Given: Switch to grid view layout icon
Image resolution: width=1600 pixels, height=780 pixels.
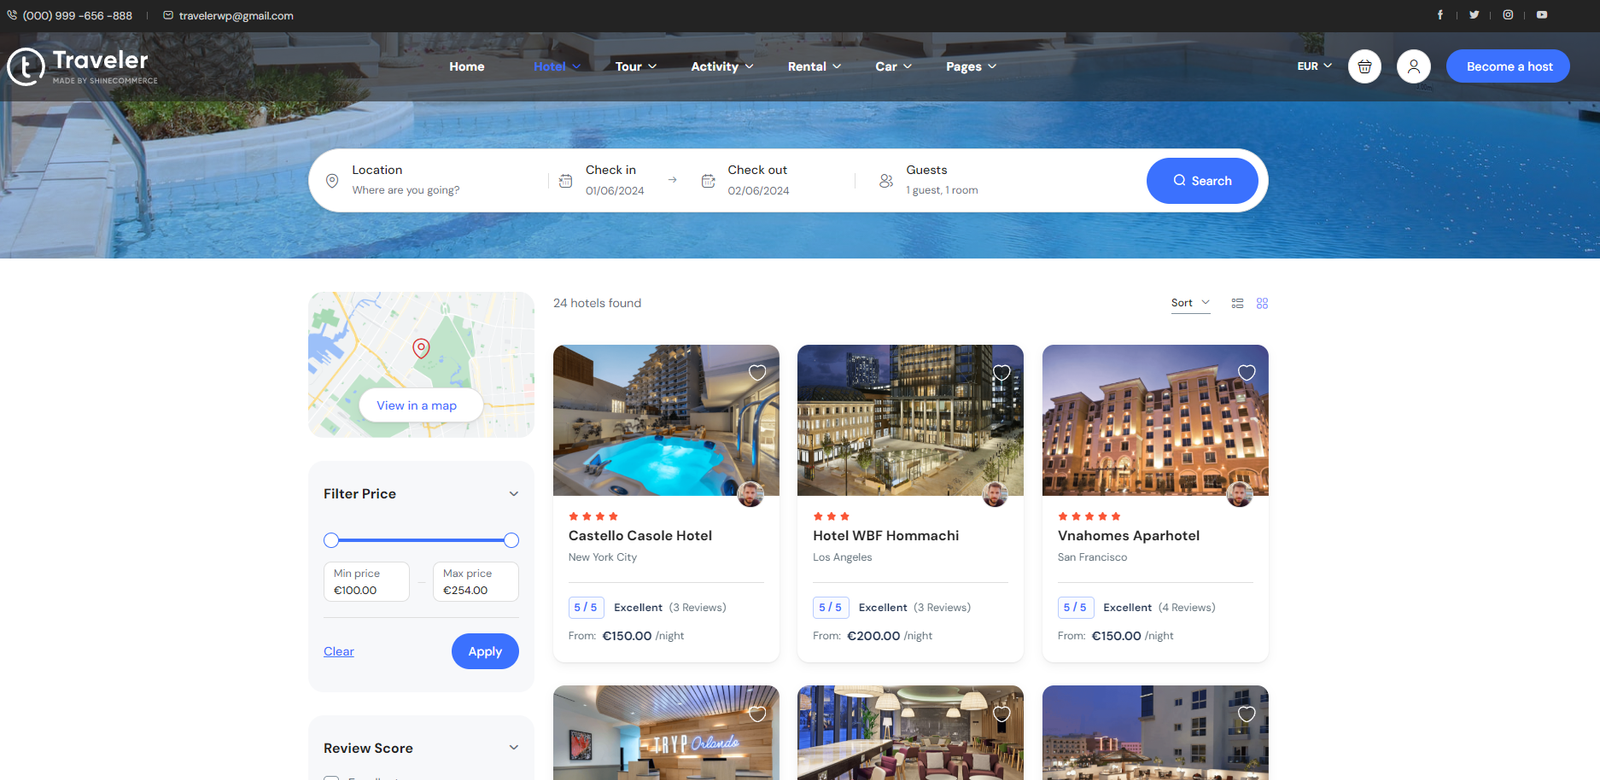Looking at the screenshot, I should (1262, 303).
